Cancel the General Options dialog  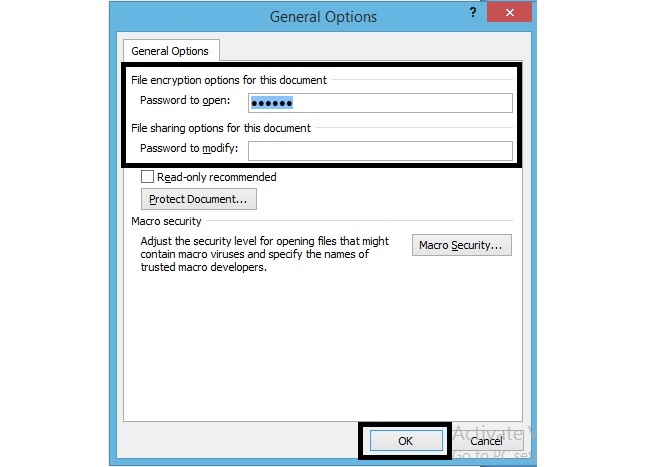[485, 441]
